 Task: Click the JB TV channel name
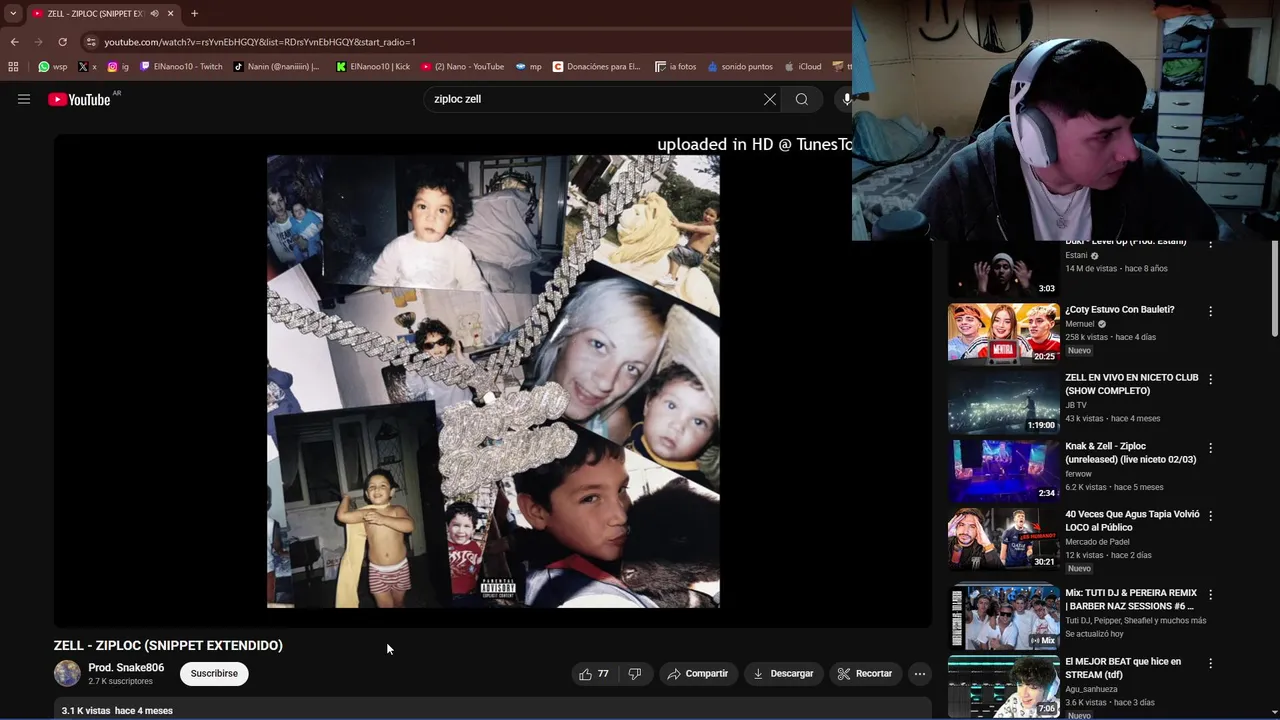pos(1076,405)
